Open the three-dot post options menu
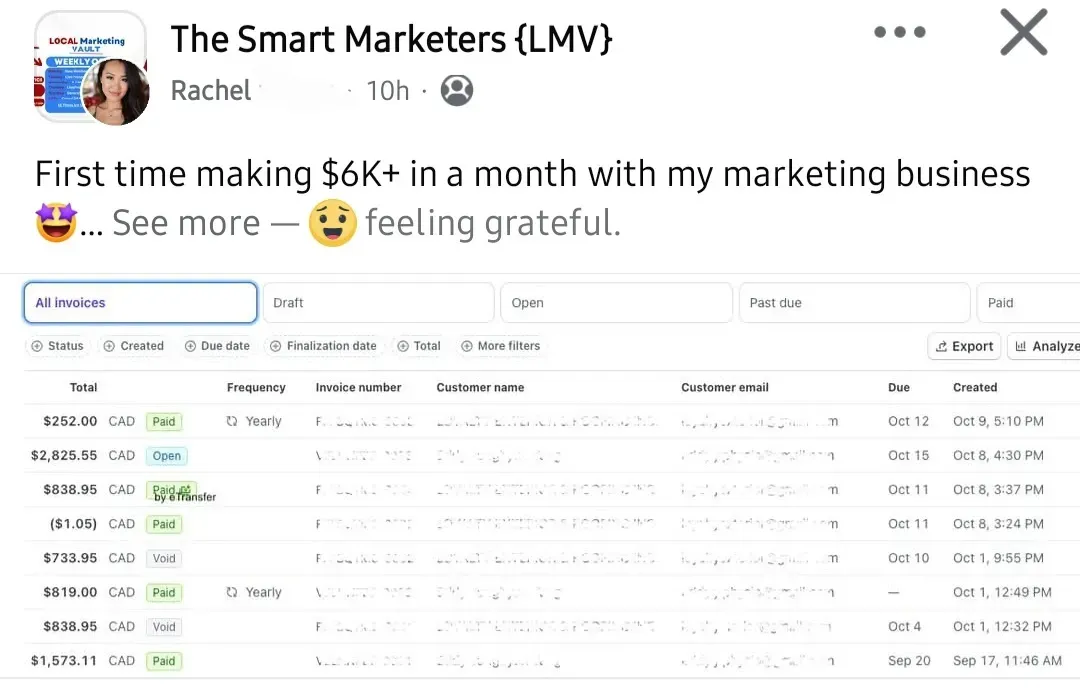 (901, 32)
